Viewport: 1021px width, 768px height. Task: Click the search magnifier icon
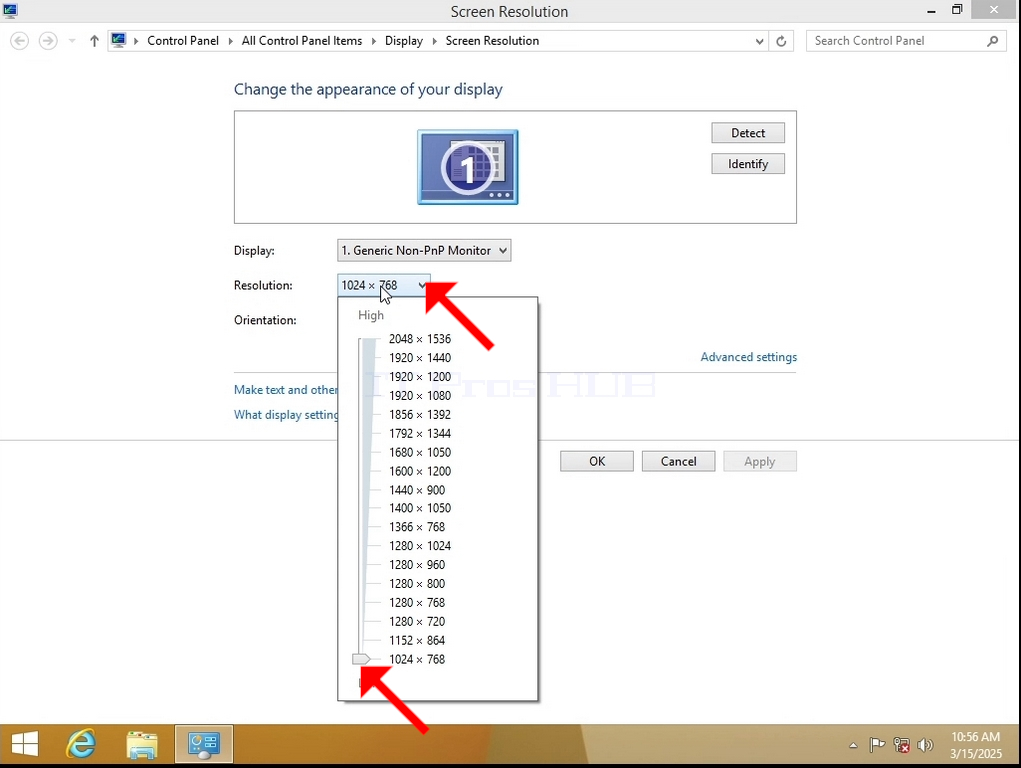click(992, 41)
